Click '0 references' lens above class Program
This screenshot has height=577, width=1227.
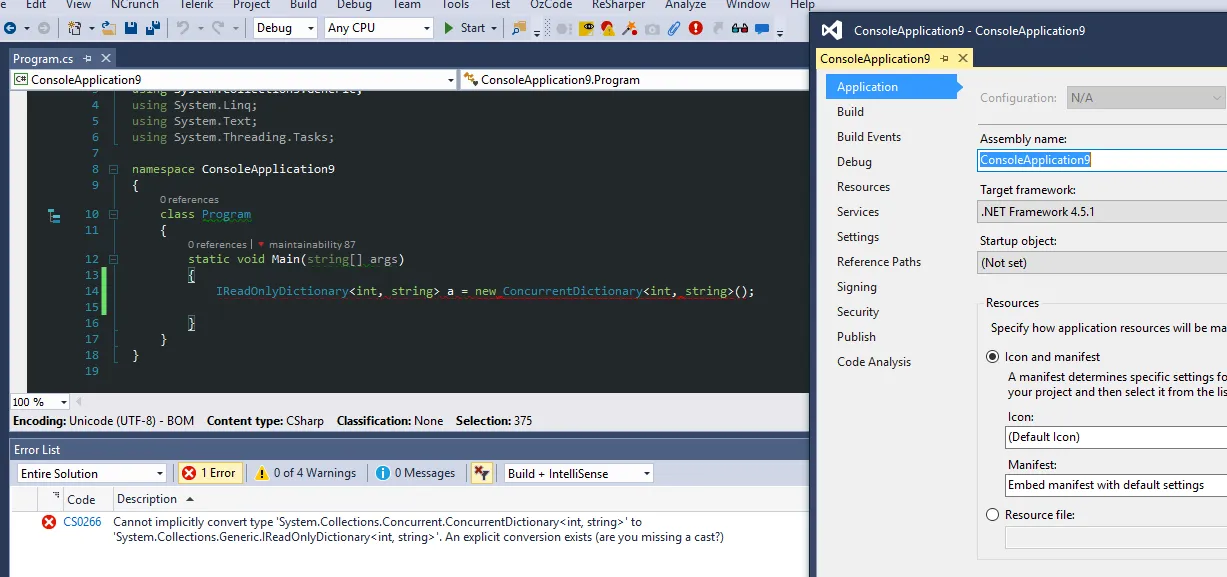[189, 200]
